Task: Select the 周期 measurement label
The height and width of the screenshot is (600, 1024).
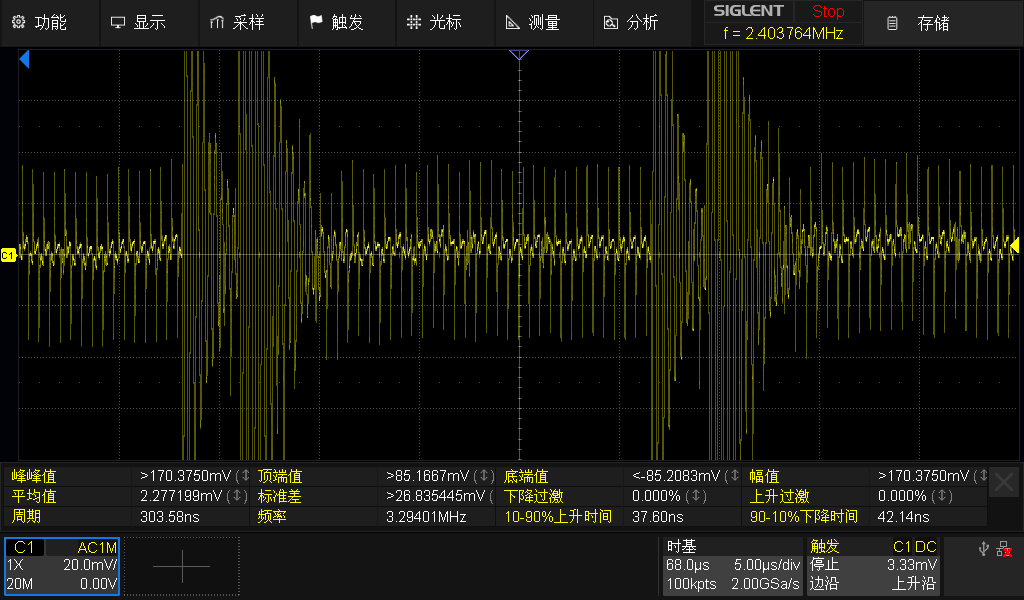Action: click(x=26, y=516)
